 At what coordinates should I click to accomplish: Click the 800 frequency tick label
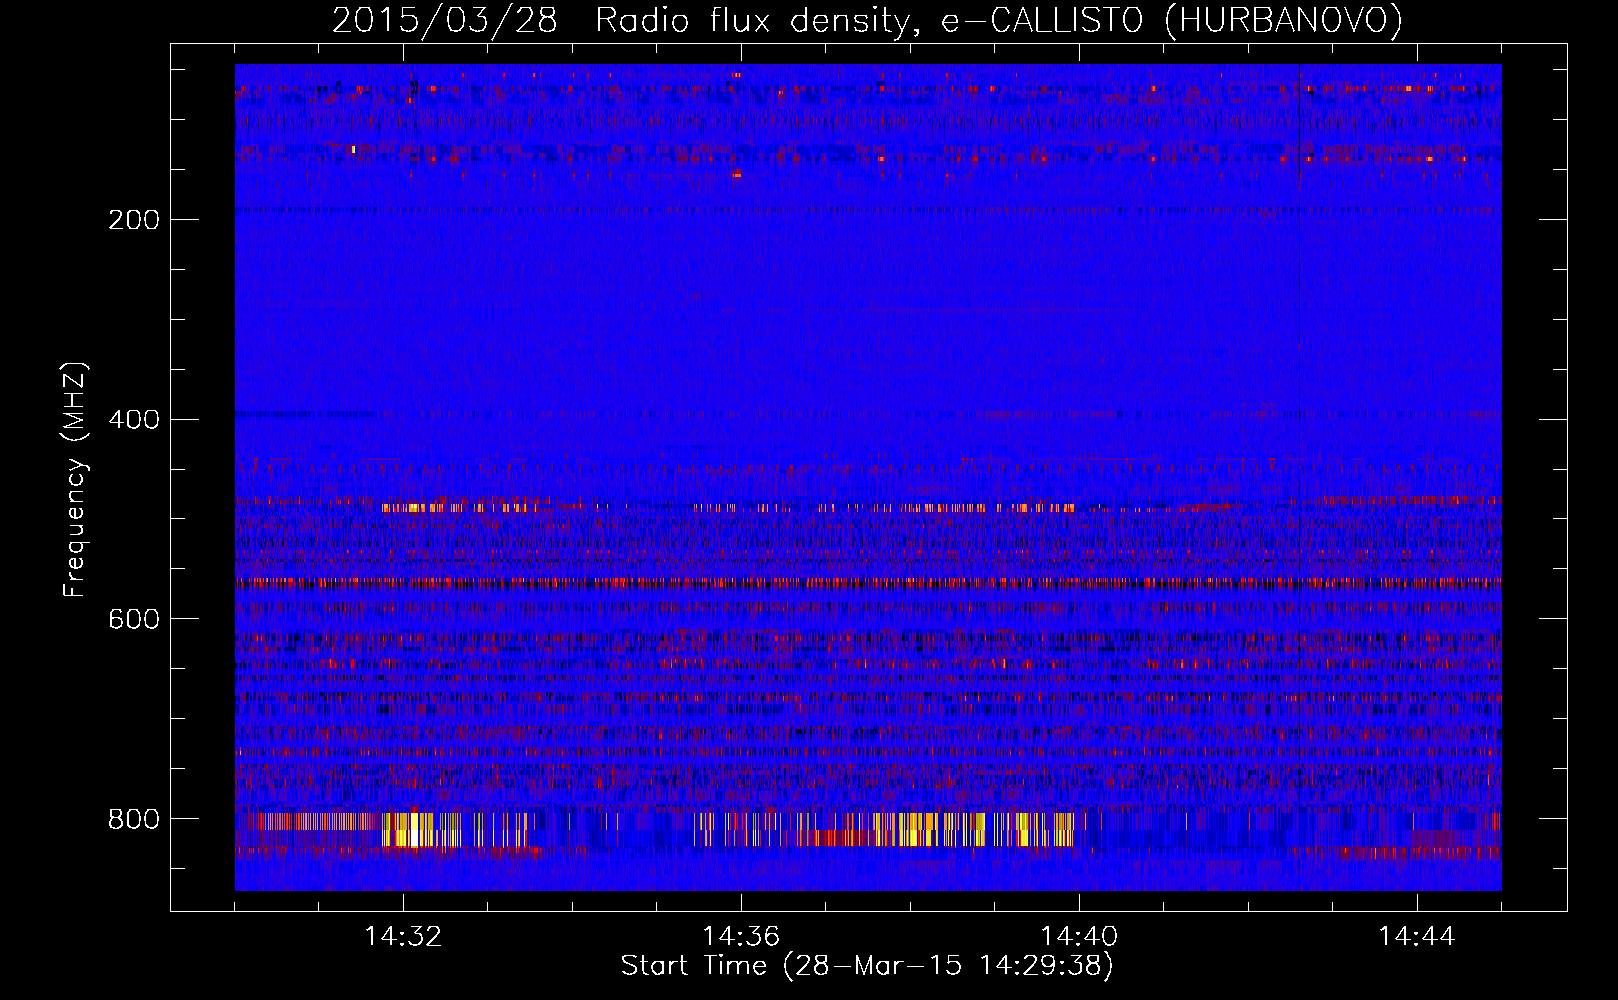[134, 820]
